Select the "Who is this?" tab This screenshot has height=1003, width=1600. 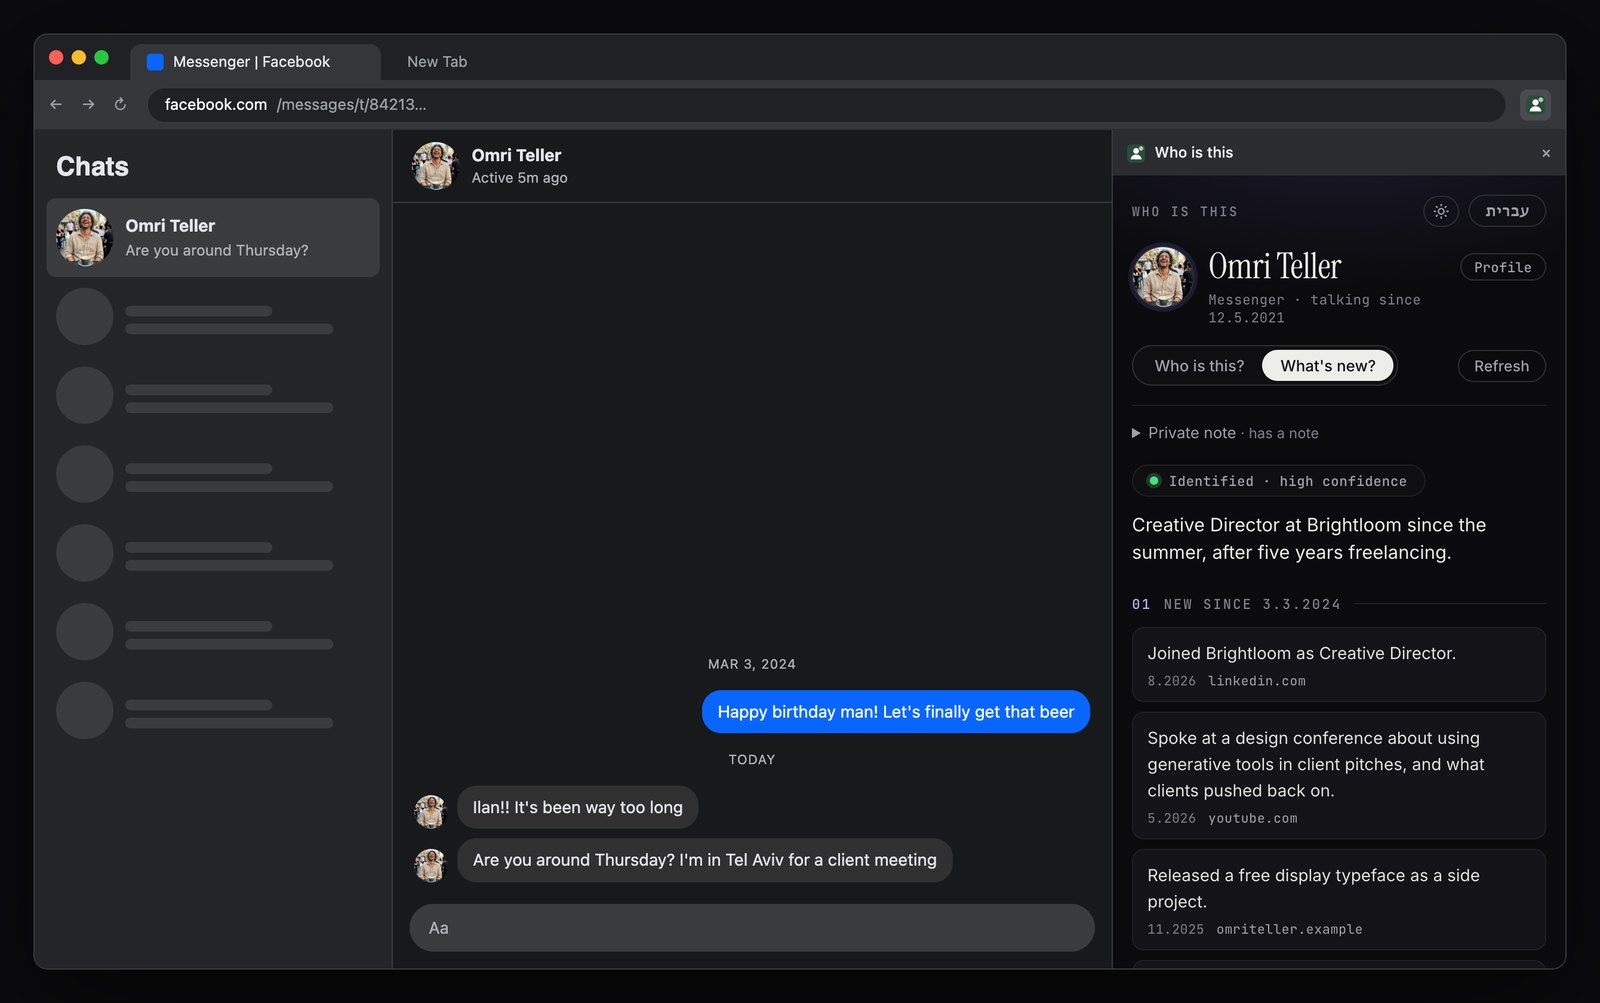click(x=1199, y=366)
